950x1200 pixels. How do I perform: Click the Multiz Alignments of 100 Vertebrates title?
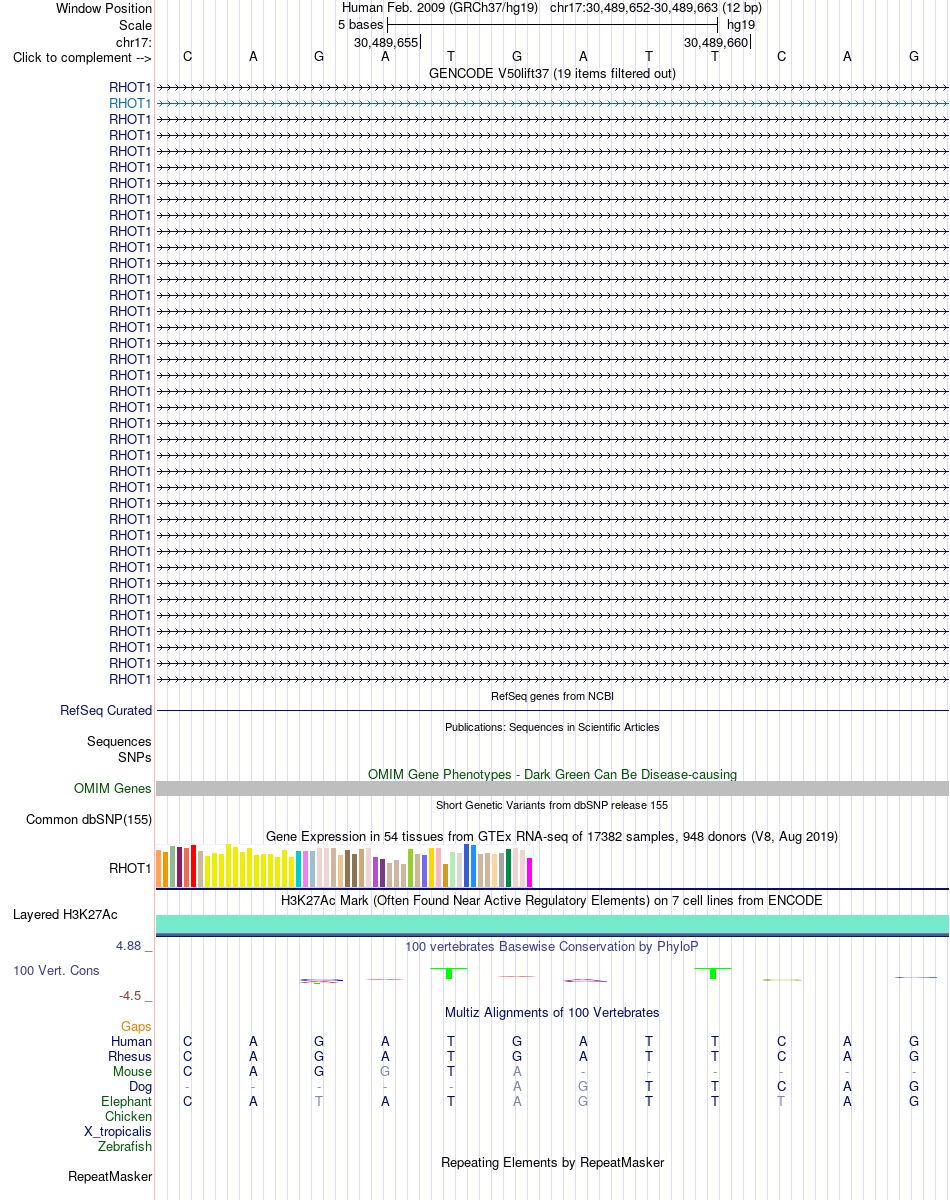click(552, 1012)
